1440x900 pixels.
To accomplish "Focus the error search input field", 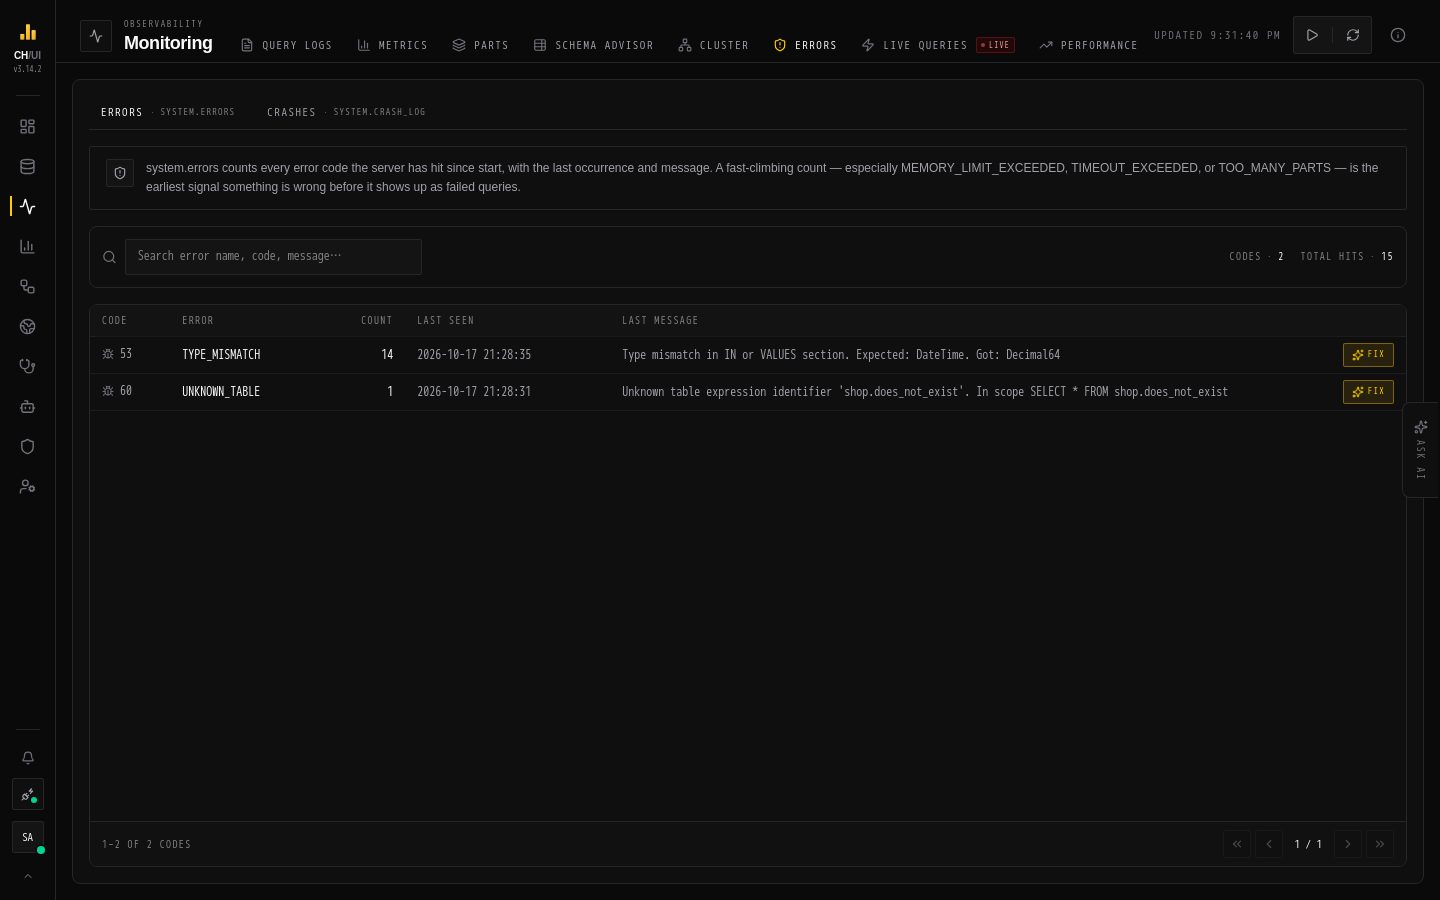I will [x=273, y=257].
